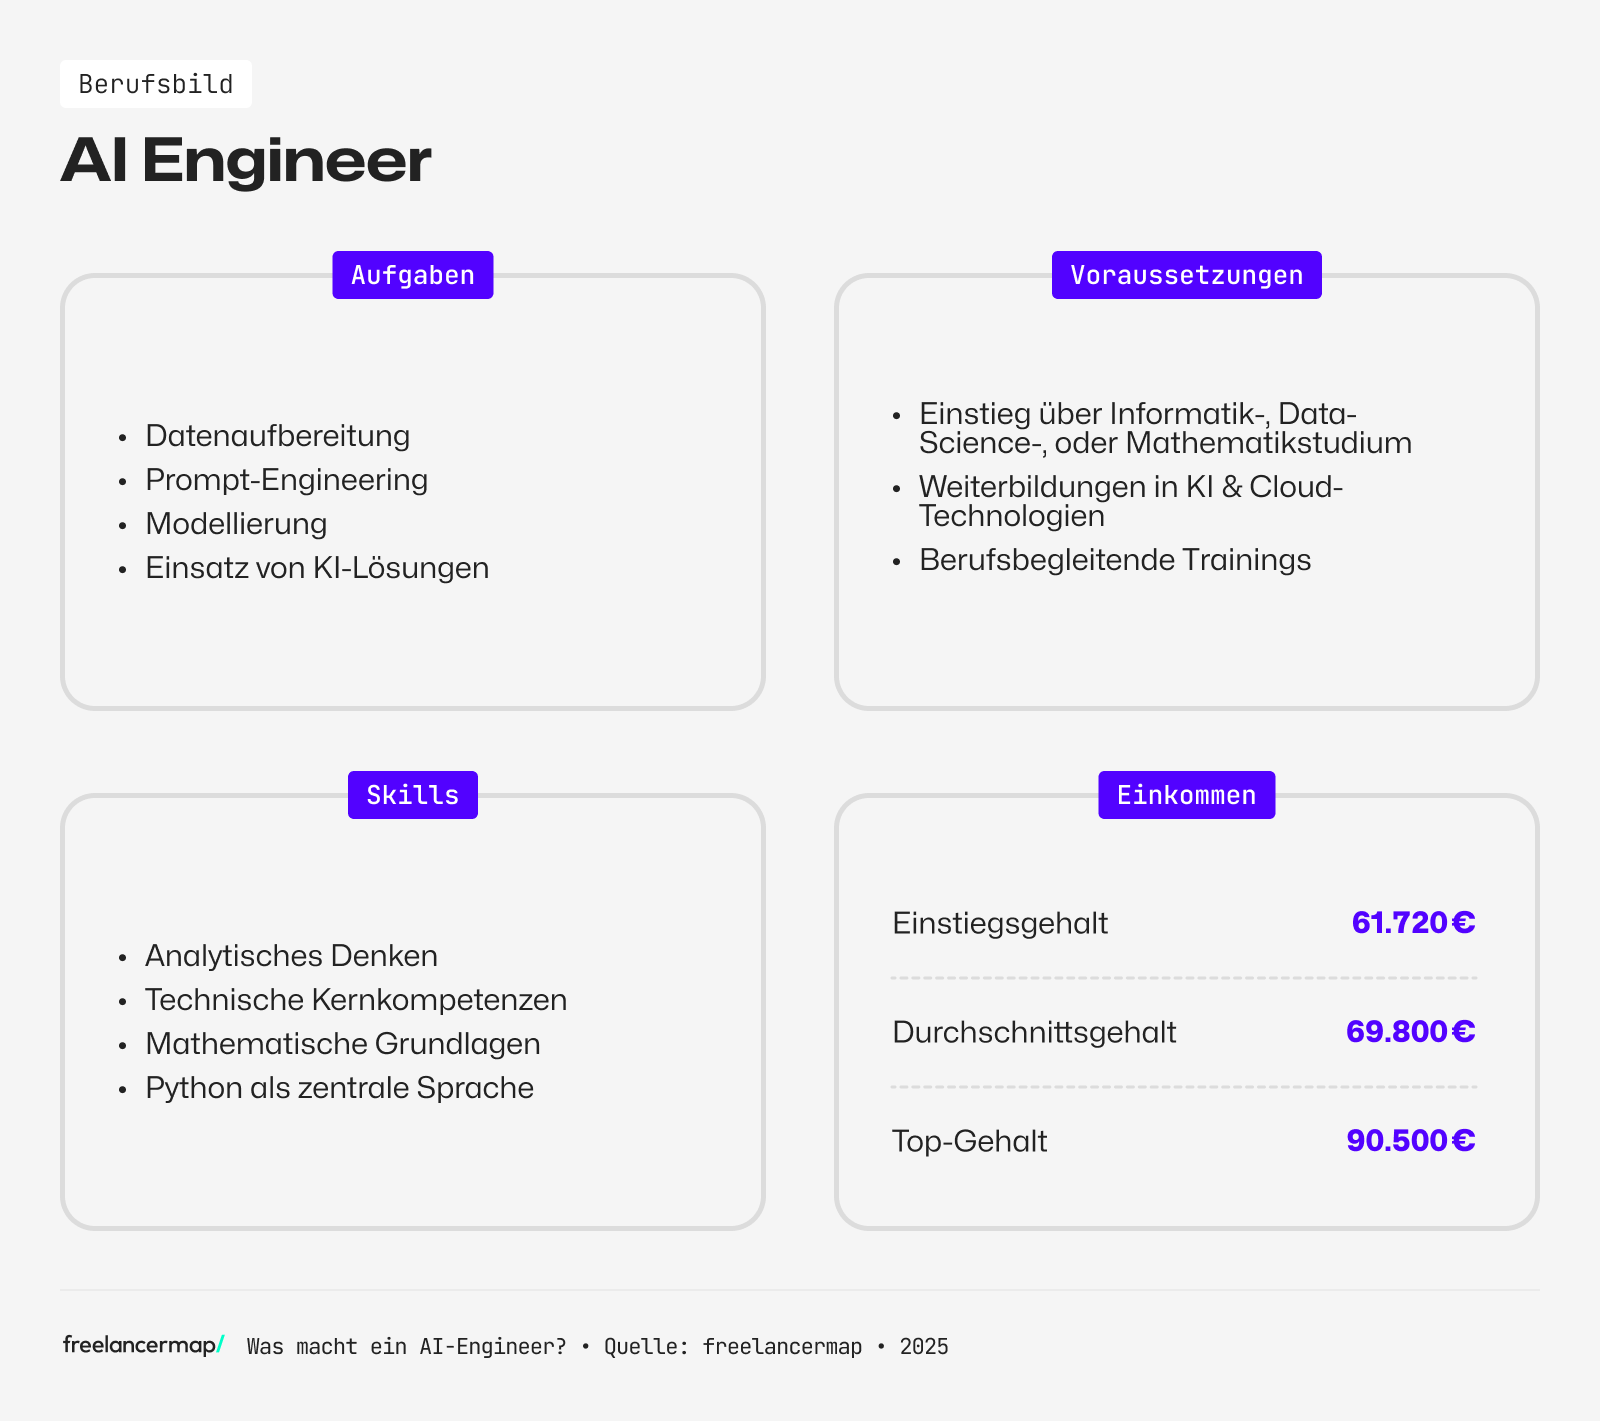Screen dimensions: 1600x1421
Task: Click the Durchschnittsgehalt value 69.800 €
Action: [1409, 1031]
